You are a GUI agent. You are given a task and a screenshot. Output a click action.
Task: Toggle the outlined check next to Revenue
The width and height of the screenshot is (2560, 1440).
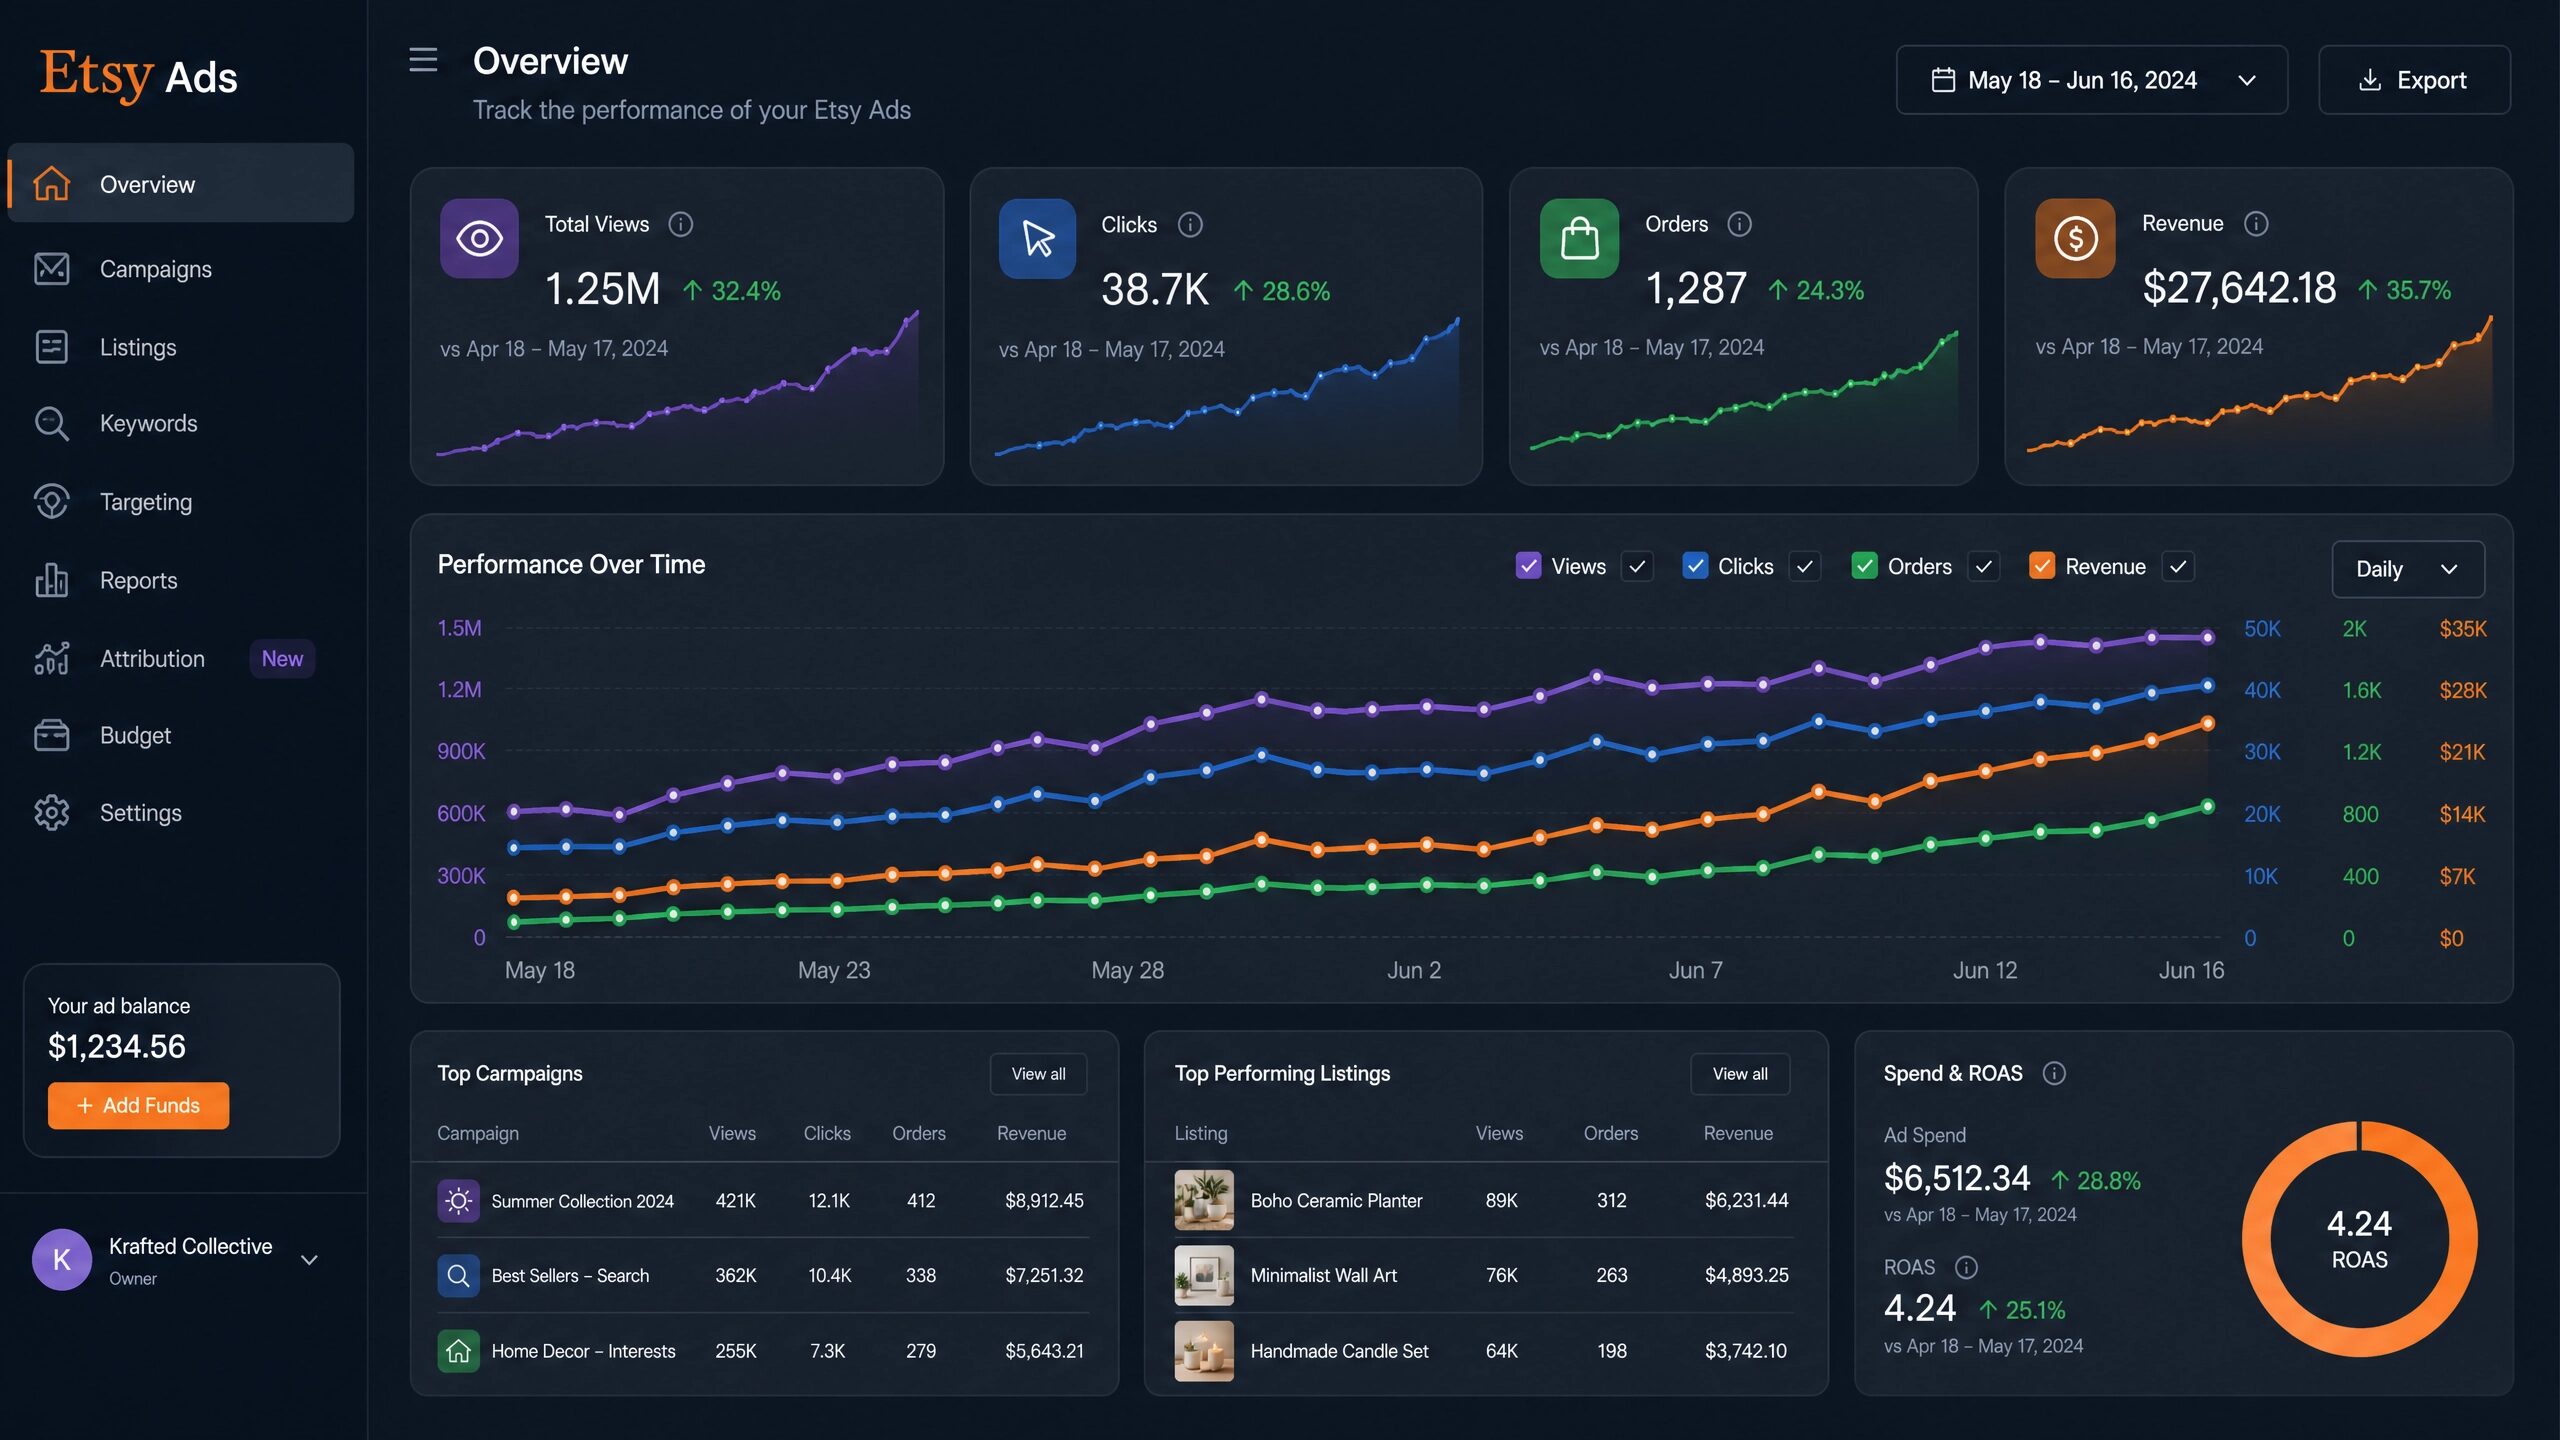(2177, 567)
